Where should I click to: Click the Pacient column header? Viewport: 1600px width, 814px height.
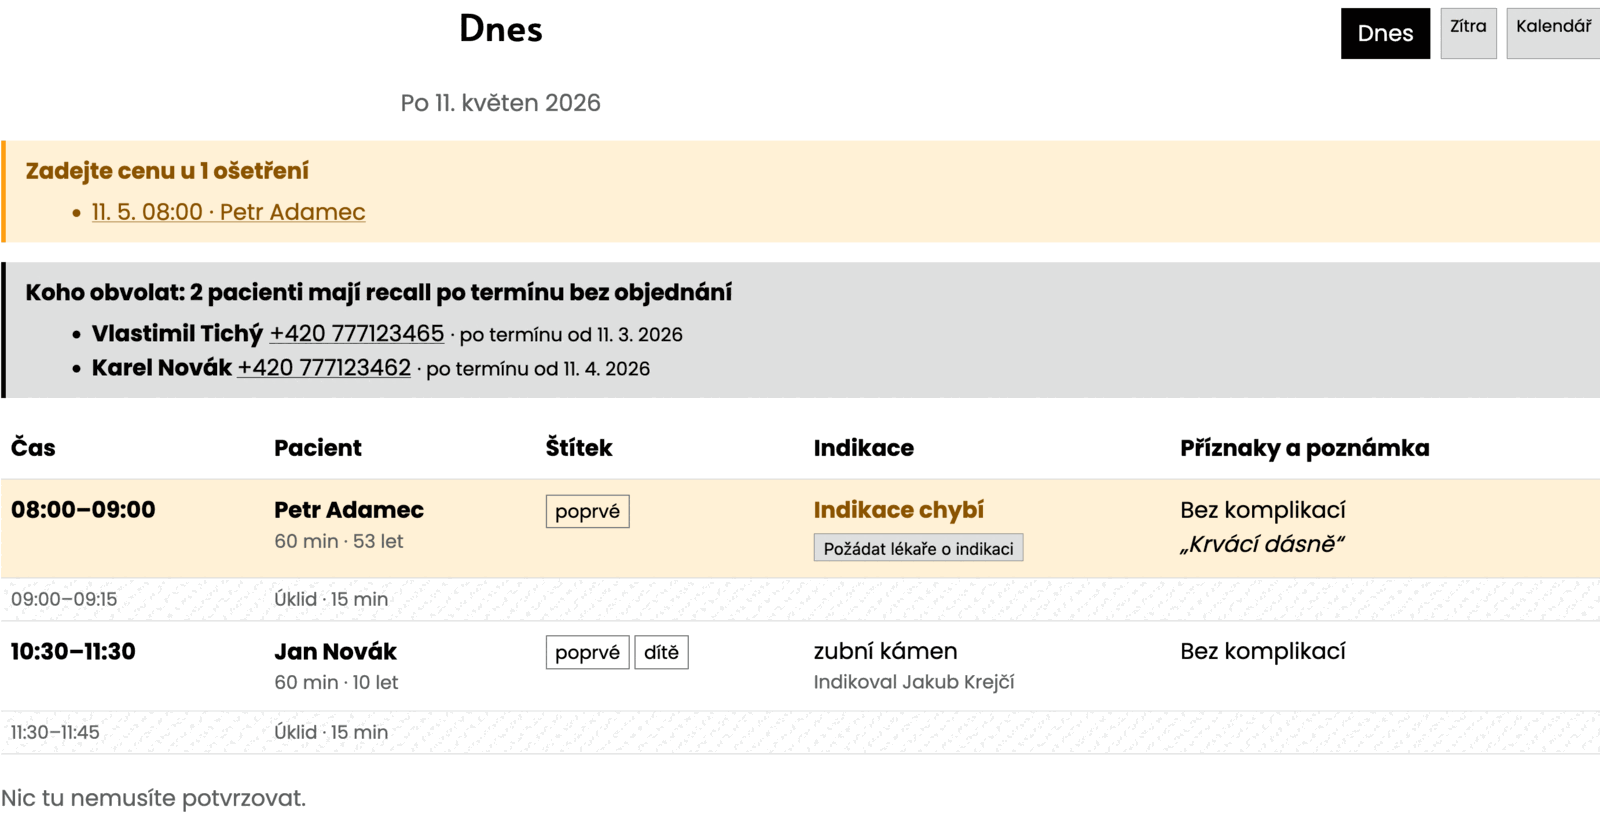(318, 448)
